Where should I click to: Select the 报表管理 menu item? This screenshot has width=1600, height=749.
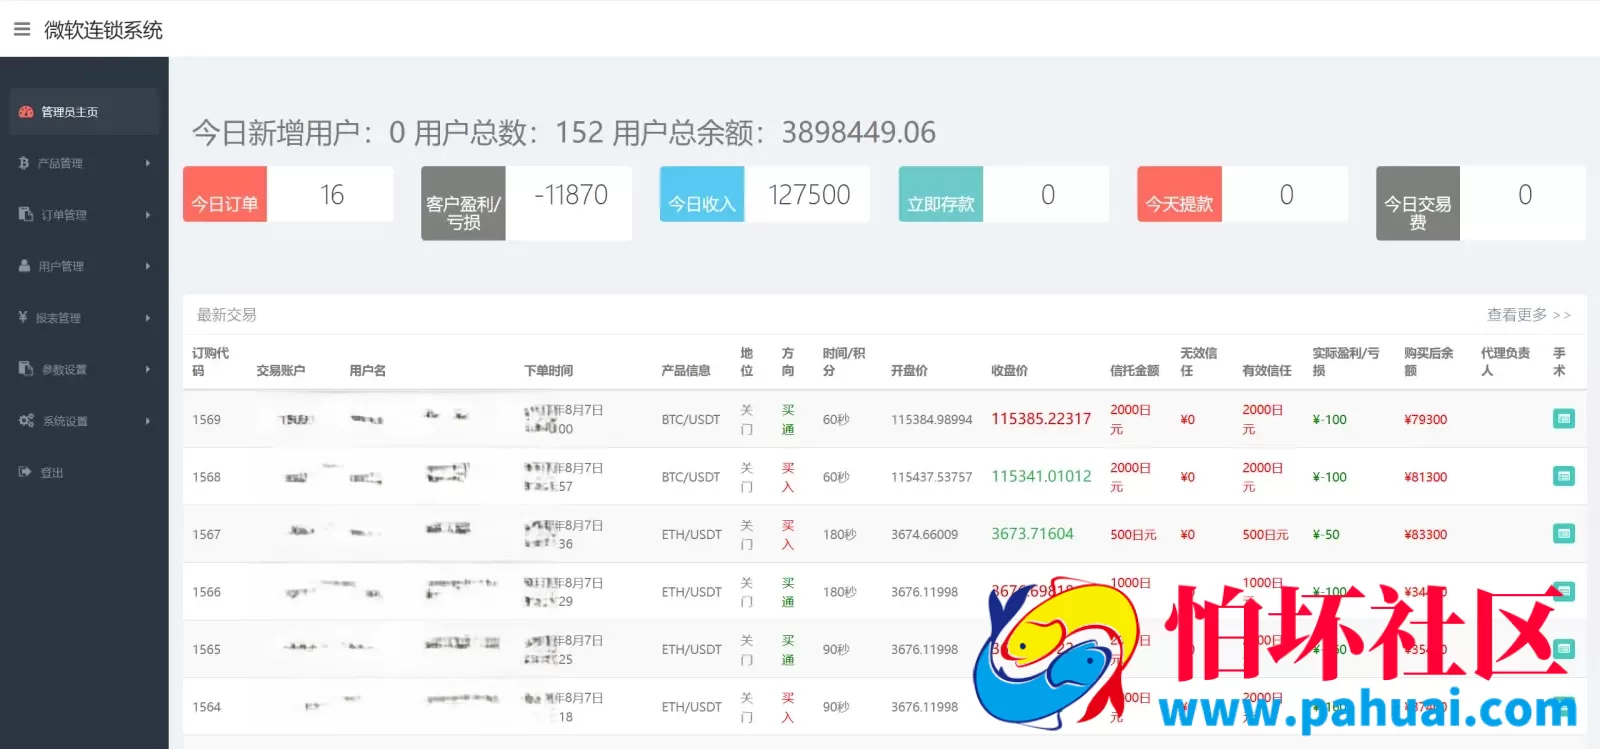pos(84,317)
